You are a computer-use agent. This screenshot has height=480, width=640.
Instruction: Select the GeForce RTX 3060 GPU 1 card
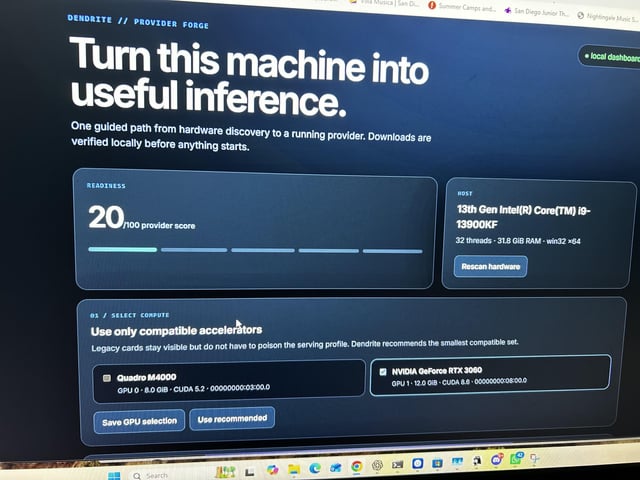click(x=490, y=375)
